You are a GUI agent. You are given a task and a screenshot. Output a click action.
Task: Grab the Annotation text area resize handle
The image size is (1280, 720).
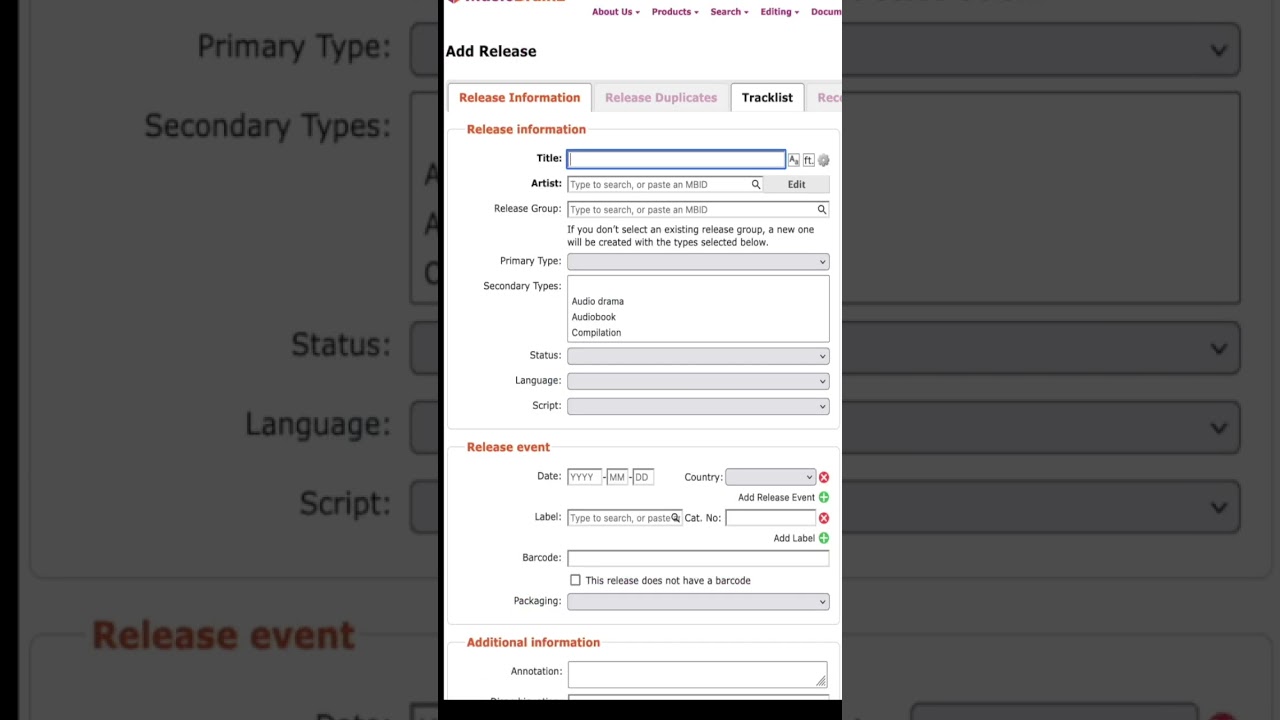pyautogui.click(x=821, y=681)
